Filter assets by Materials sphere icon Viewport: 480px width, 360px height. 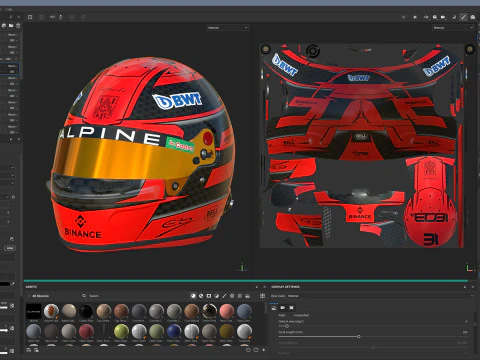tap(193, 296)
